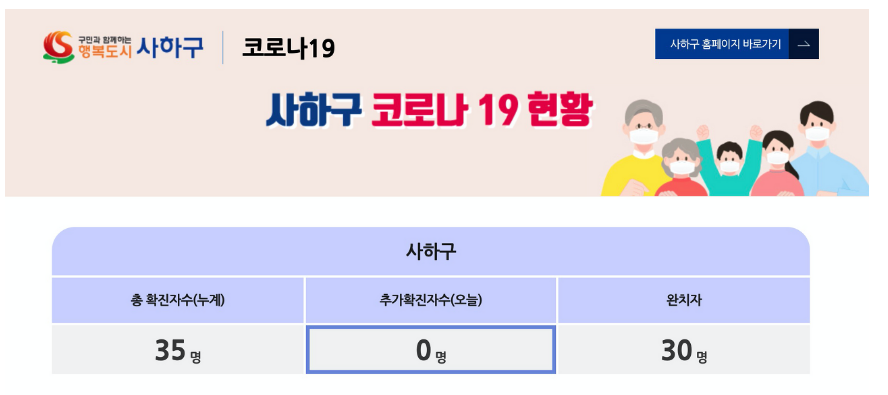888x395 pixels.
Task: Select the highlighted 0명 cell
Action: (x=430, y=350)
